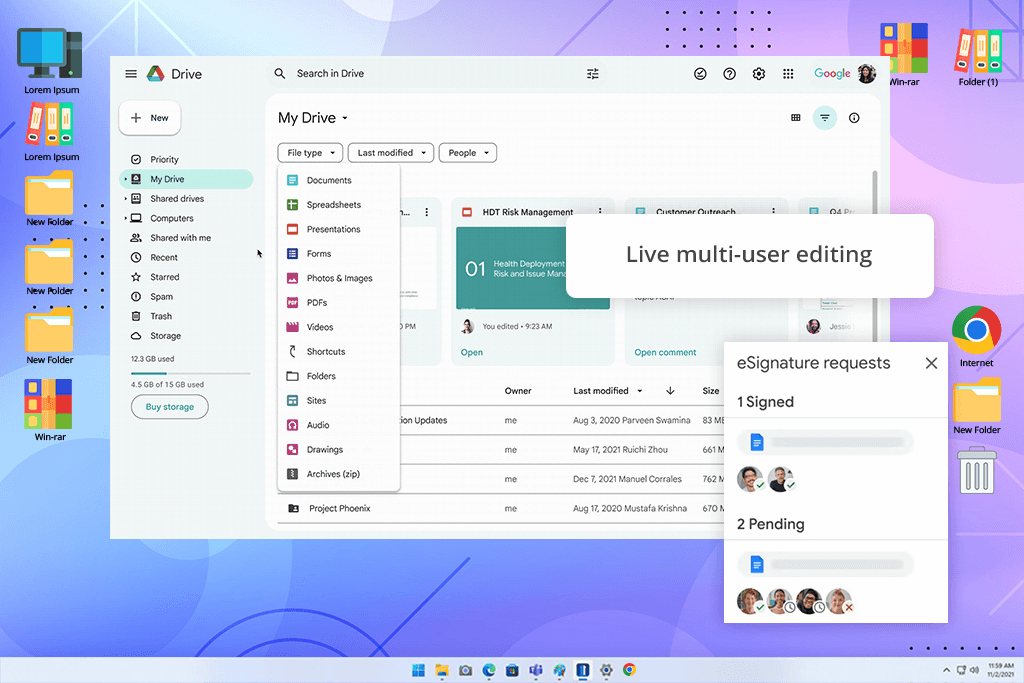Image resolution: width=1024 pixels, height=683 pixels.
Task: Open Starred in the sidebar
Action: [x=165, y=277]
